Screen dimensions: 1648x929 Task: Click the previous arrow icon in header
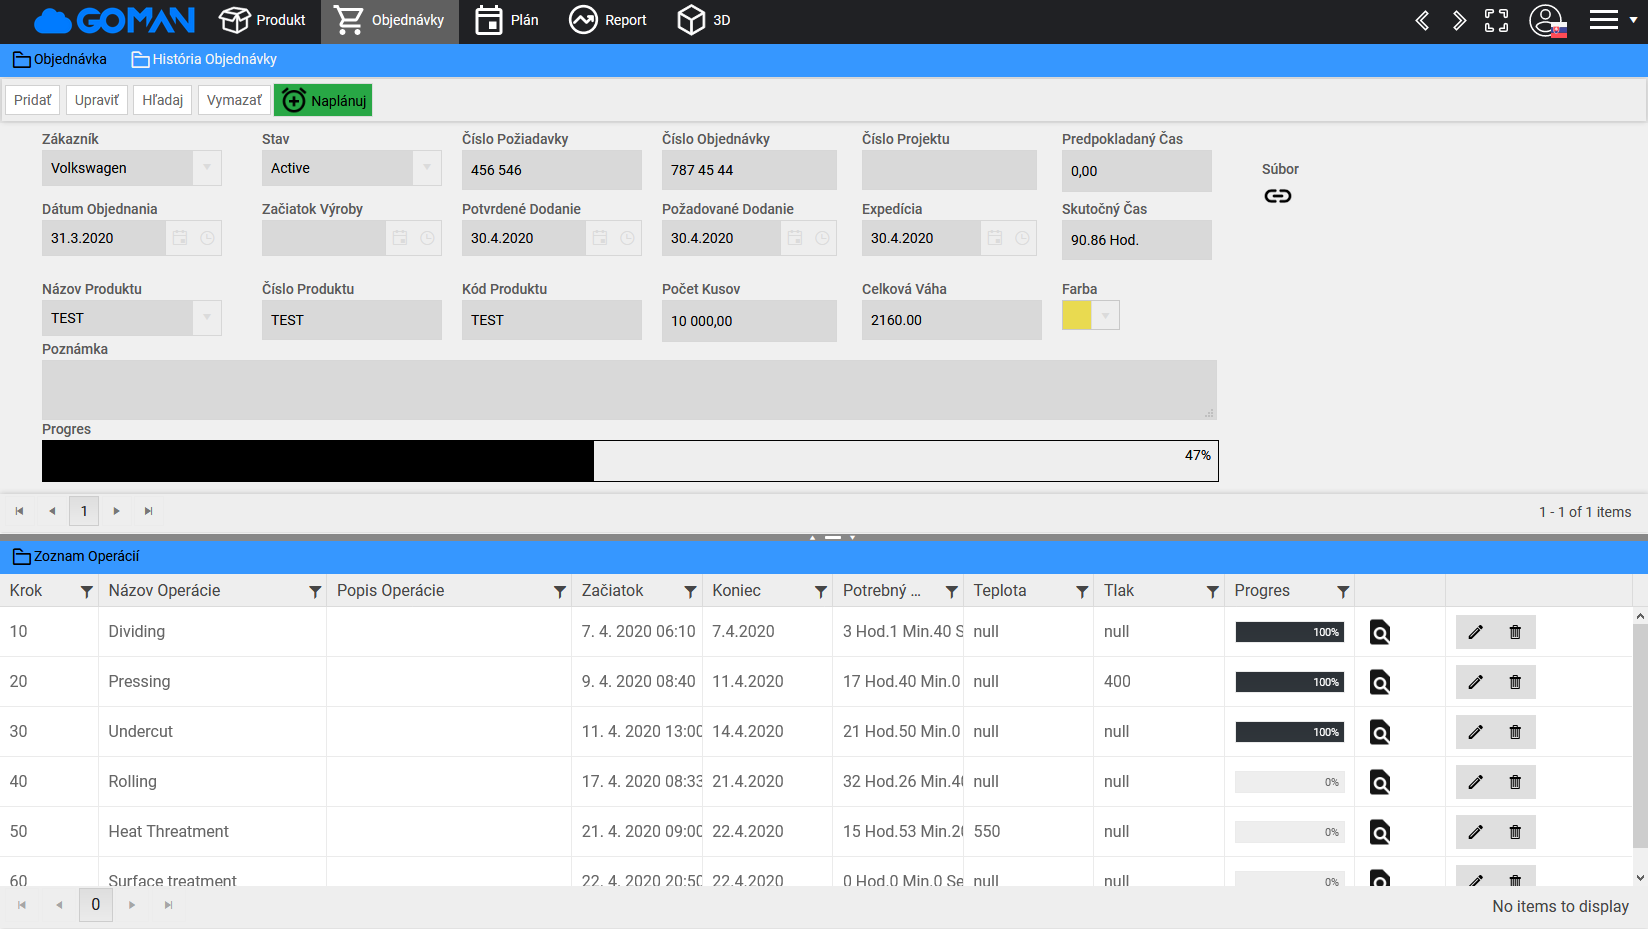[1422, 20]
